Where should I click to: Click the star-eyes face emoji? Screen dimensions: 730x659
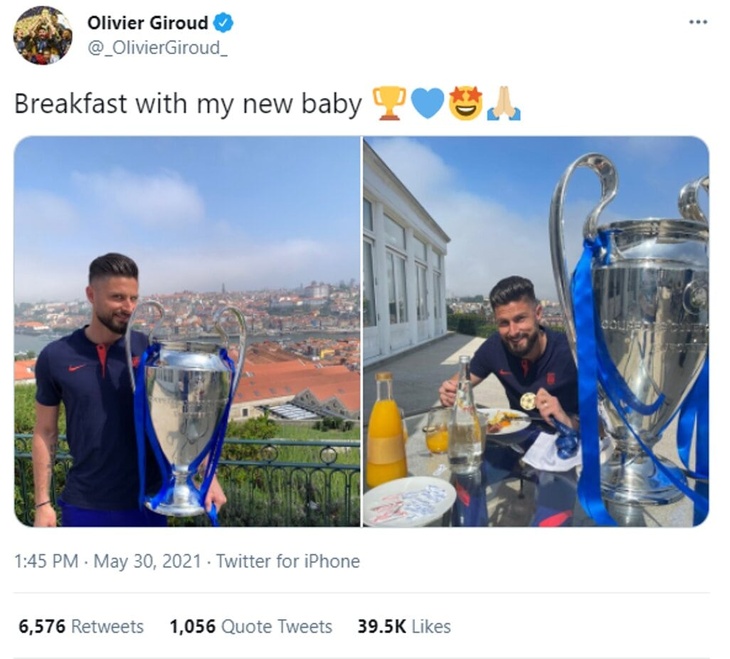(466, 103)
